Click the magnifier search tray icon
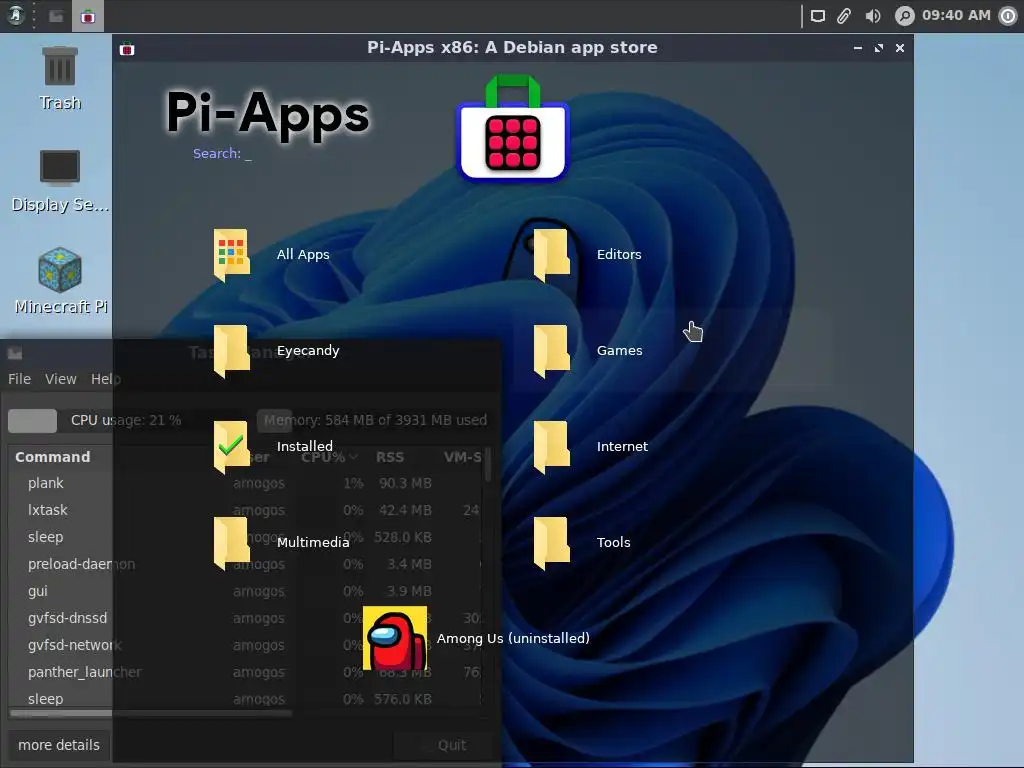The image size is (1024, 768). (904, 16)
